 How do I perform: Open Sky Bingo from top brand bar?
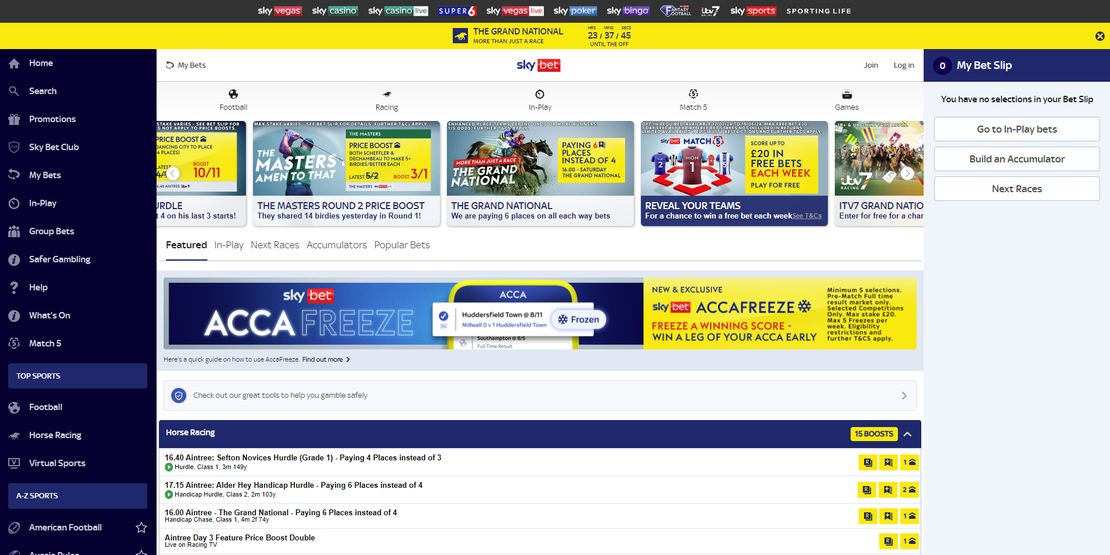[x=628, y=11]
